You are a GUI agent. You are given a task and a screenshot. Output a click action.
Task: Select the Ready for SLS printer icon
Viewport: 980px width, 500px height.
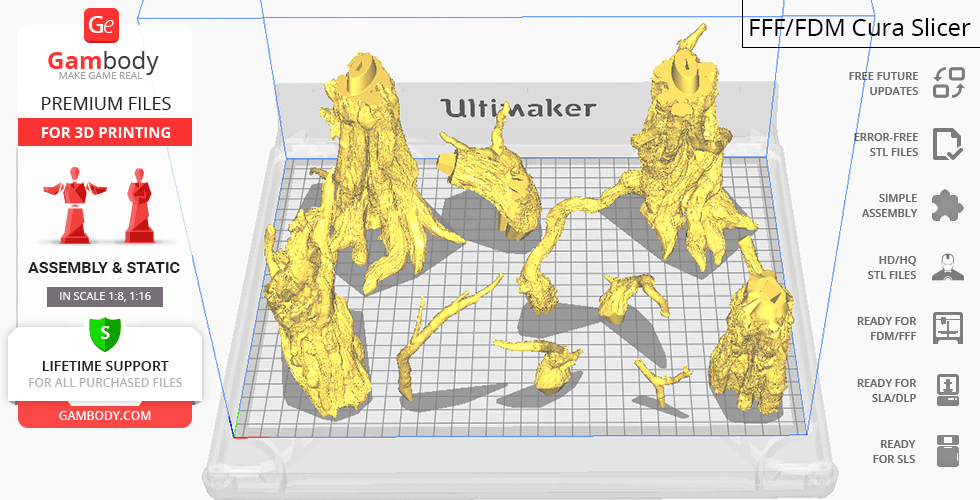(x=947, y=450)
